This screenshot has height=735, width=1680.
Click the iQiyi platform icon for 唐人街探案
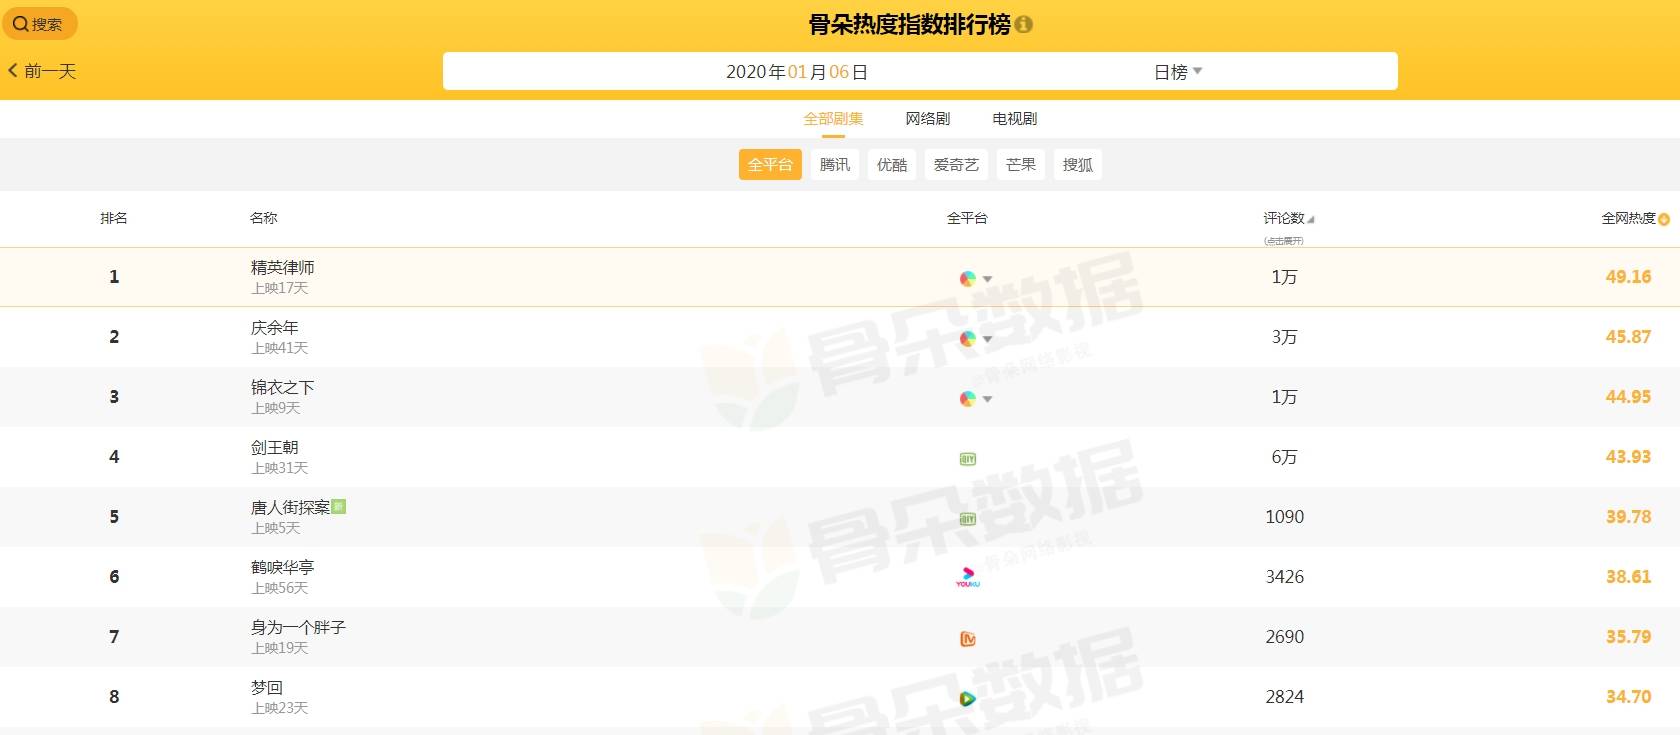pyautogui.click(x=967, y=519)
